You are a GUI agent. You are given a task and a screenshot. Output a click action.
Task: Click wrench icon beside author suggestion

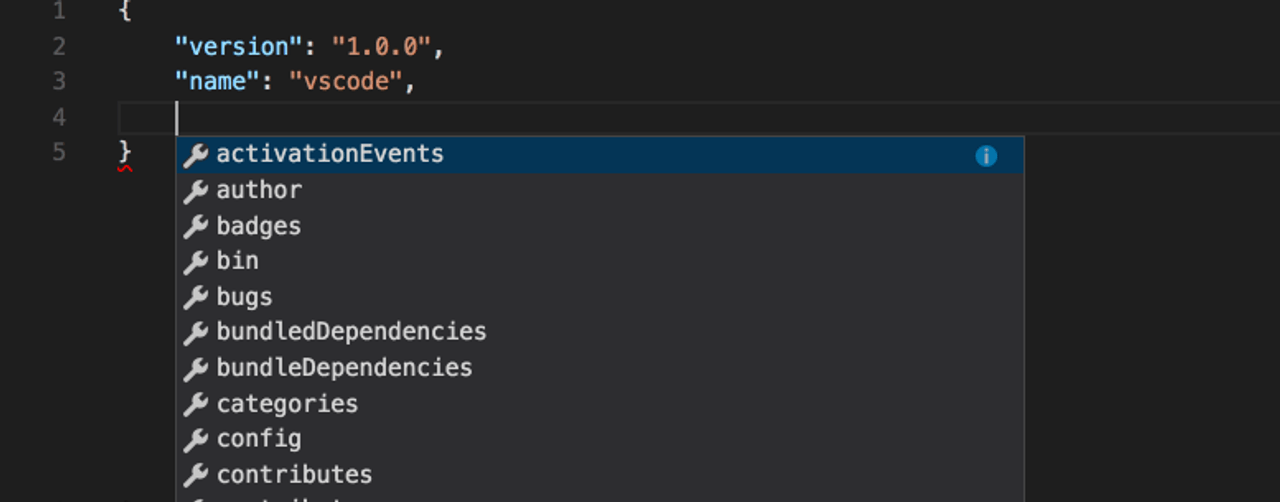pos(196,191)
